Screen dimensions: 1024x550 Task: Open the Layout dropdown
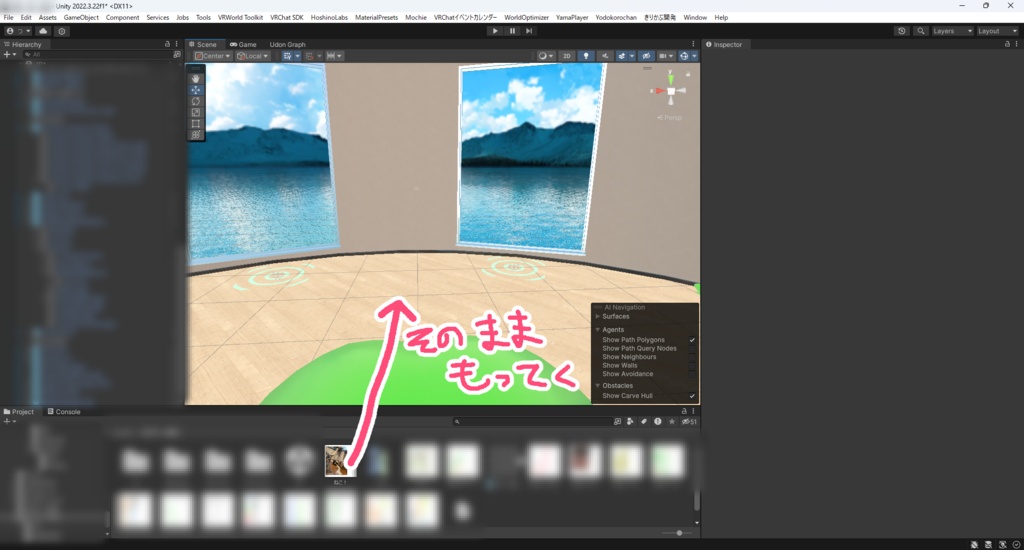pyautogui.click(x=997, y=31)
